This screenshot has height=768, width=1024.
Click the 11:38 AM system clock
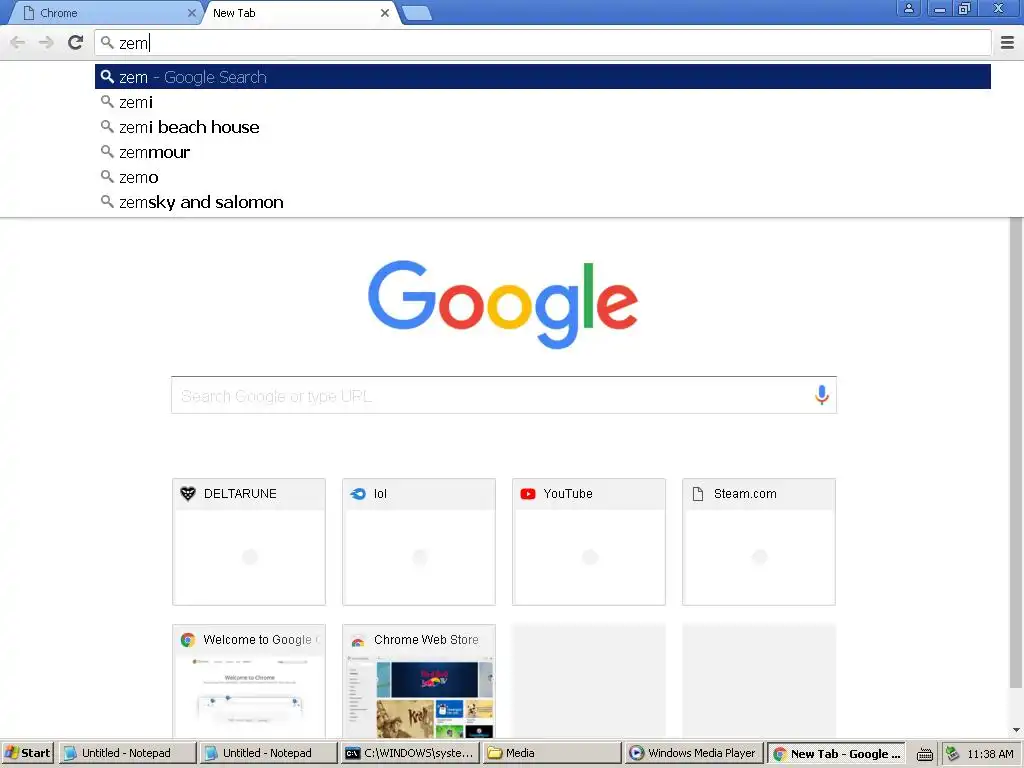pos(990,754)
